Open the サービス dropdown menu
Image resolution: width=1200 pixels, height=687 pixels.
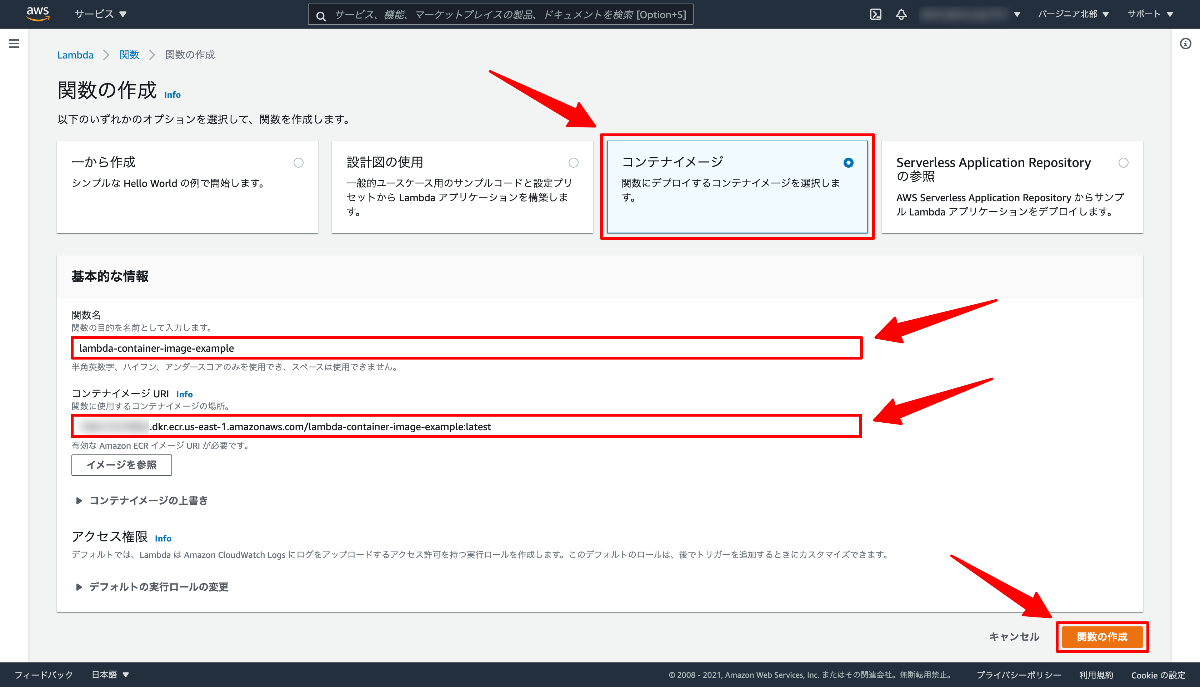coord(101,14)
